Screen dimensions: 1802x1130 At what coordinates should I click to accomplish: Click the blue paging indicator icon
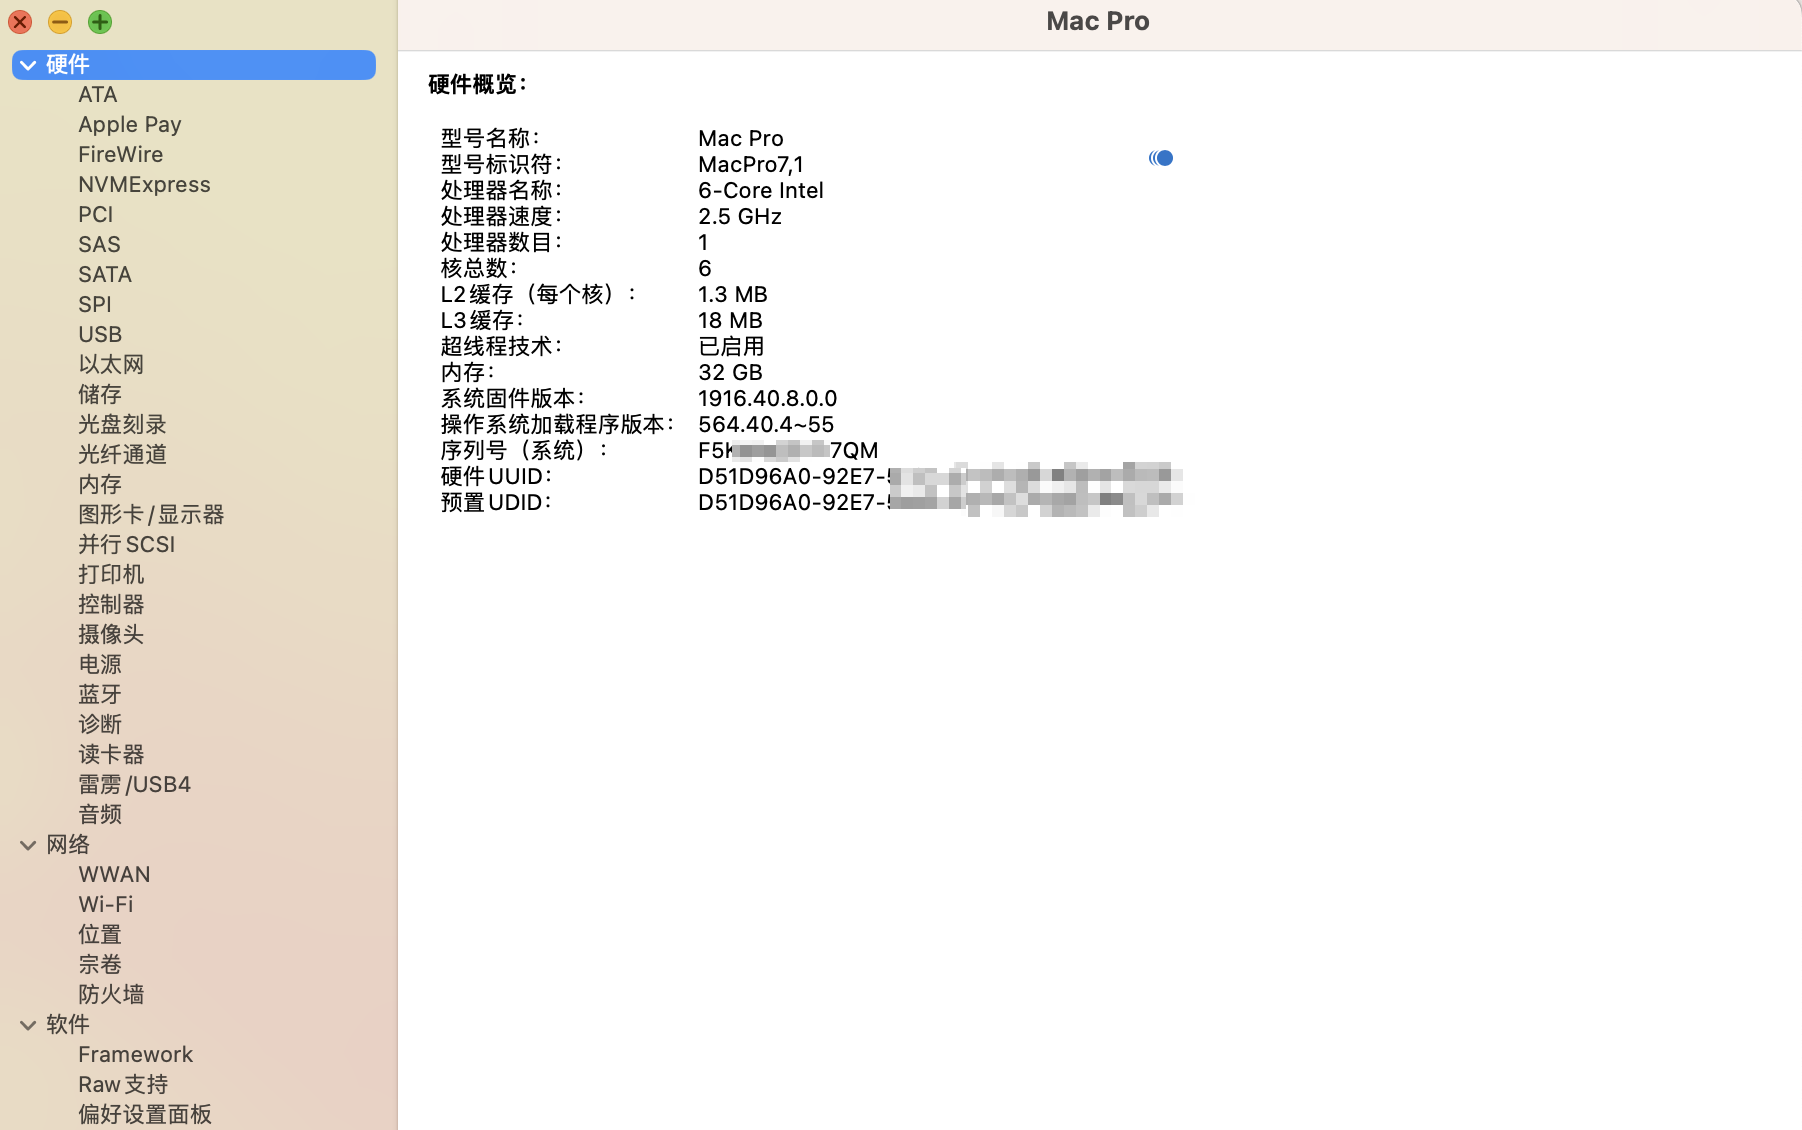click(1160, 157)
